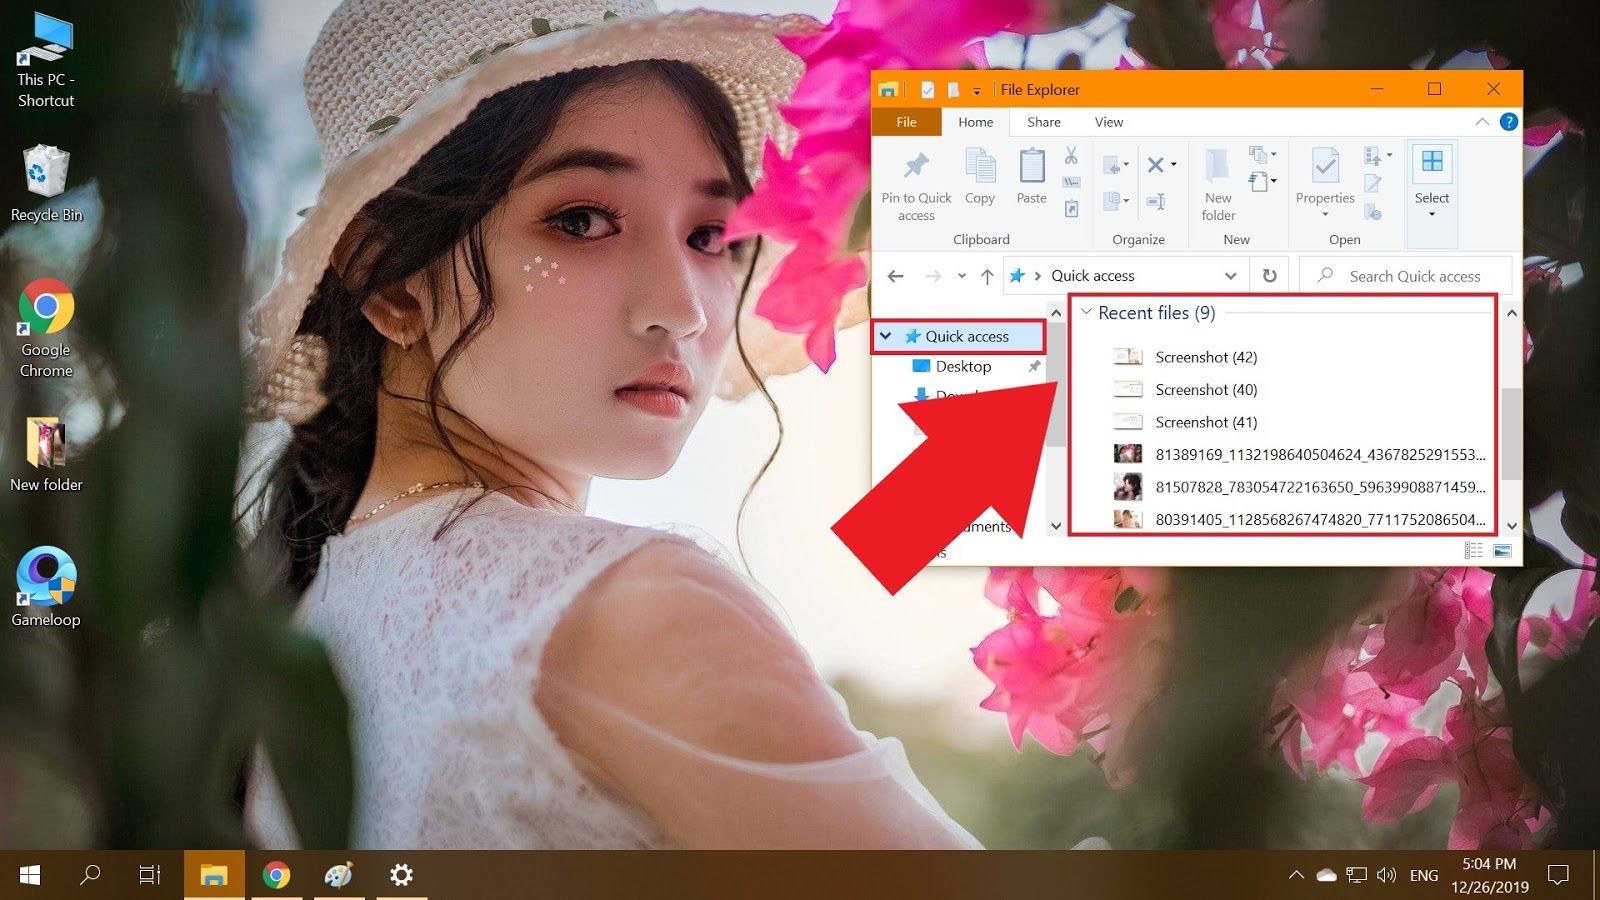This screenshot has height=900, width=1600.
Task: Open the Screenshot (42) file
Action: 1205,356
